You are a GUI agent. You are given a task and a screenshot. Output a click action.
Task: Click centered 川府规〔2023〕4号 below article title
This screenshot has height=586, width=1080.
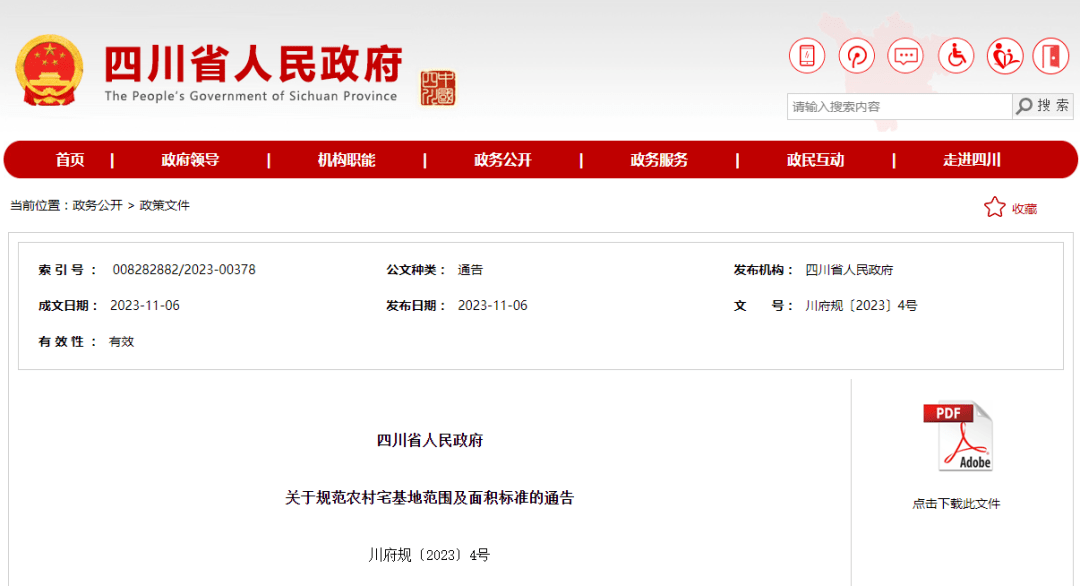tap(429, 555)
